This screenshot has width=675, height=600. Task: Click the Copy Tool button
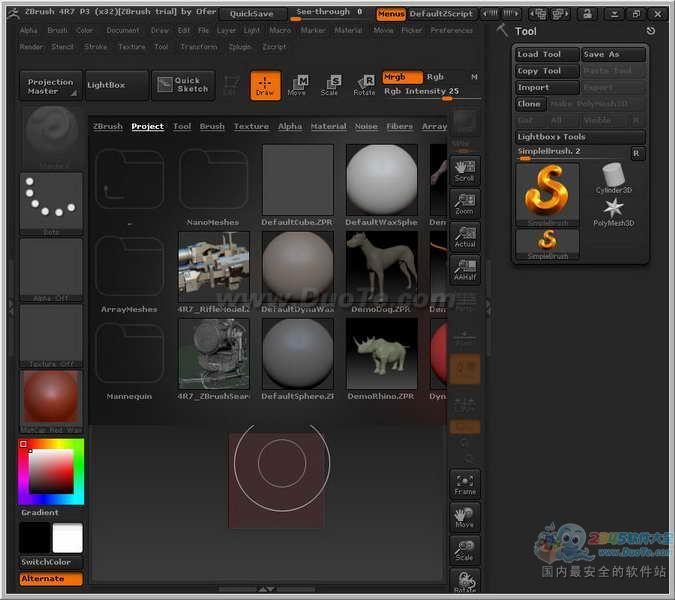[x=547, y=71]
